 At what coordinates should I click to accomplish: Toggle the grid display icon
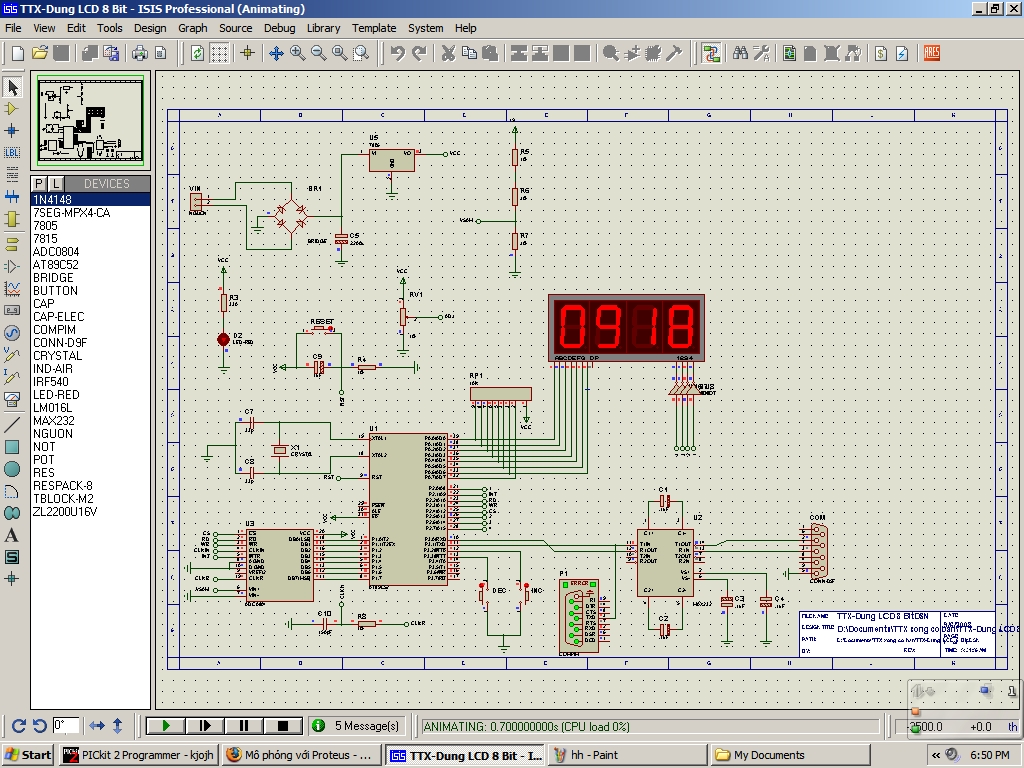coord(219,53)
